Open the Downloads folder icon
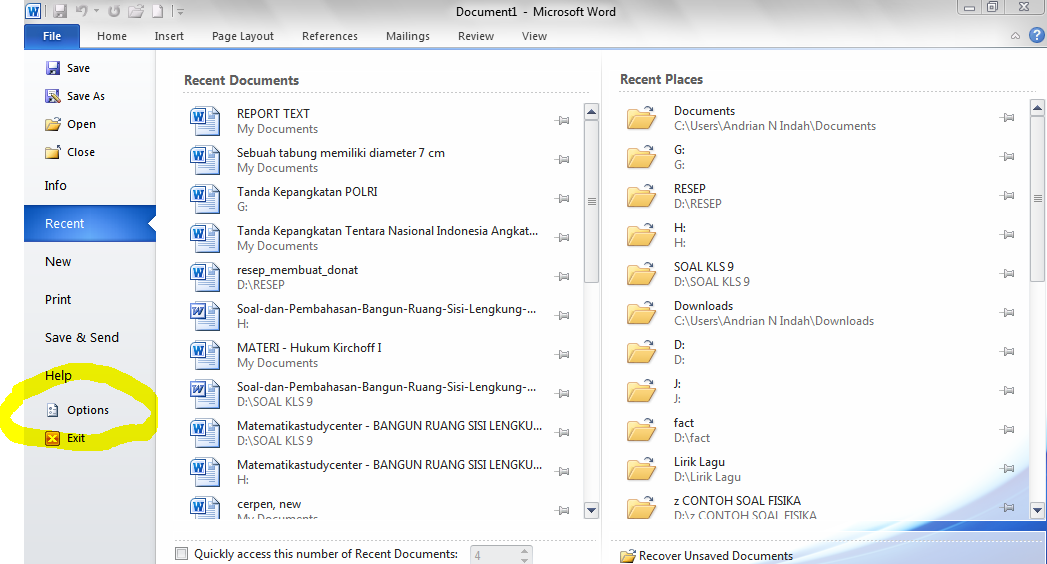The width and height of the screenshot is (1047, 564). tap(641, 312)
